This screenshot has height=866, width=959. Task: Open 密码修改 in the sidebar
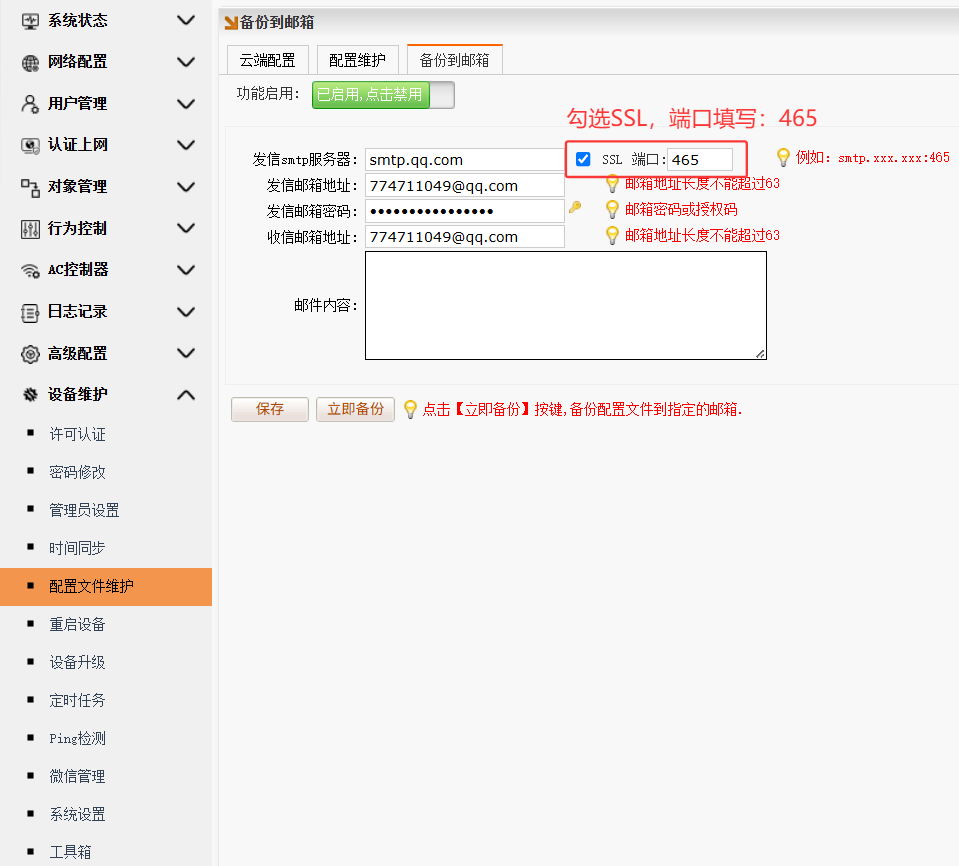[x=77, y=472]
